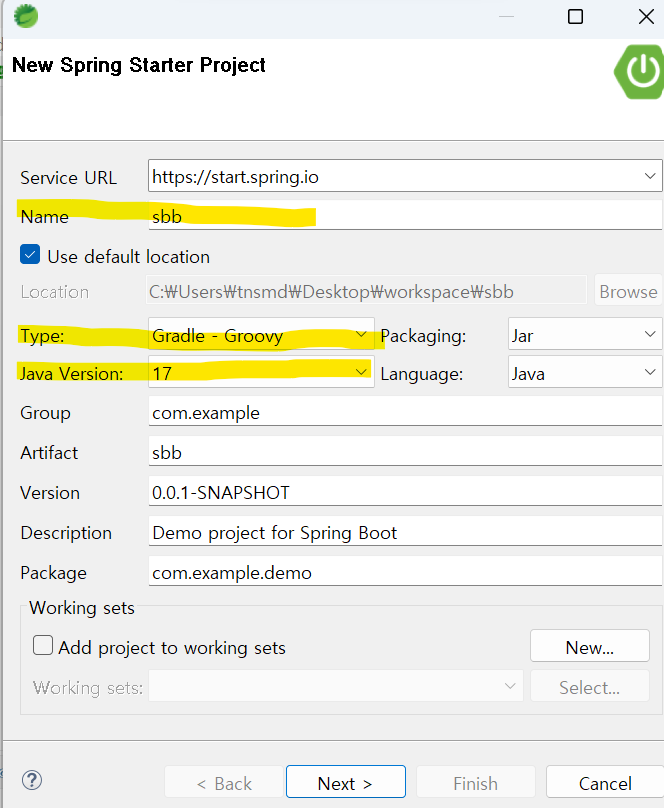Click the green Spring Boot power logo
Screen dimensions: 664x808
tap(640, 72)
